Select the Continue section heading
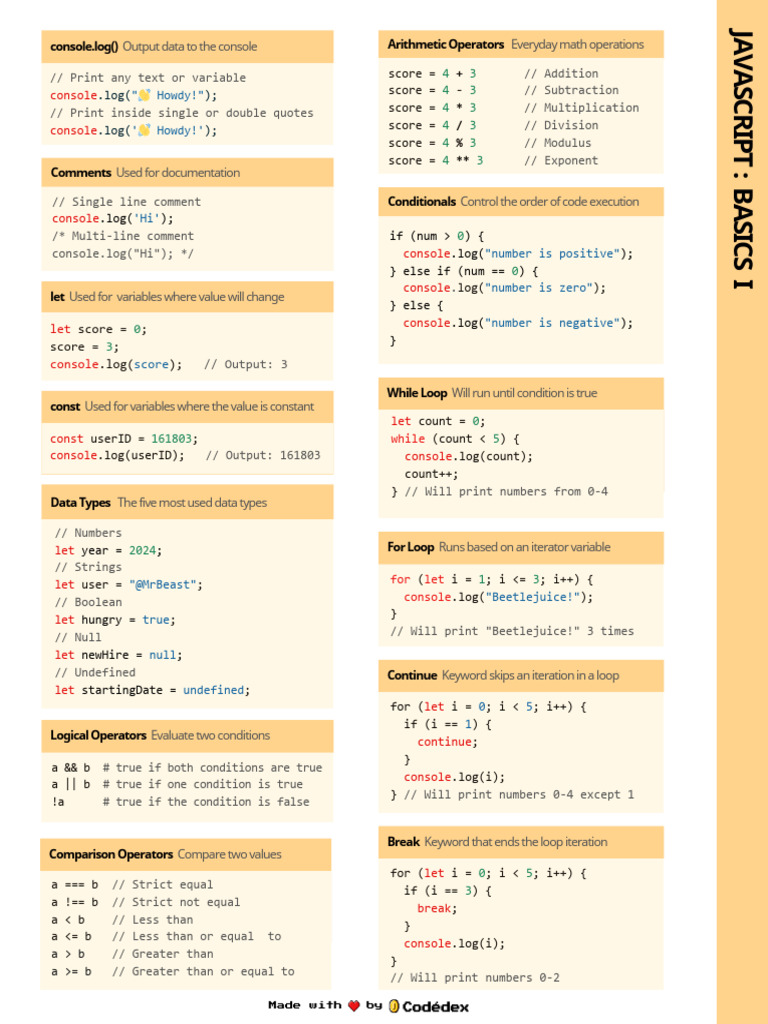 [x=413, y=675]
